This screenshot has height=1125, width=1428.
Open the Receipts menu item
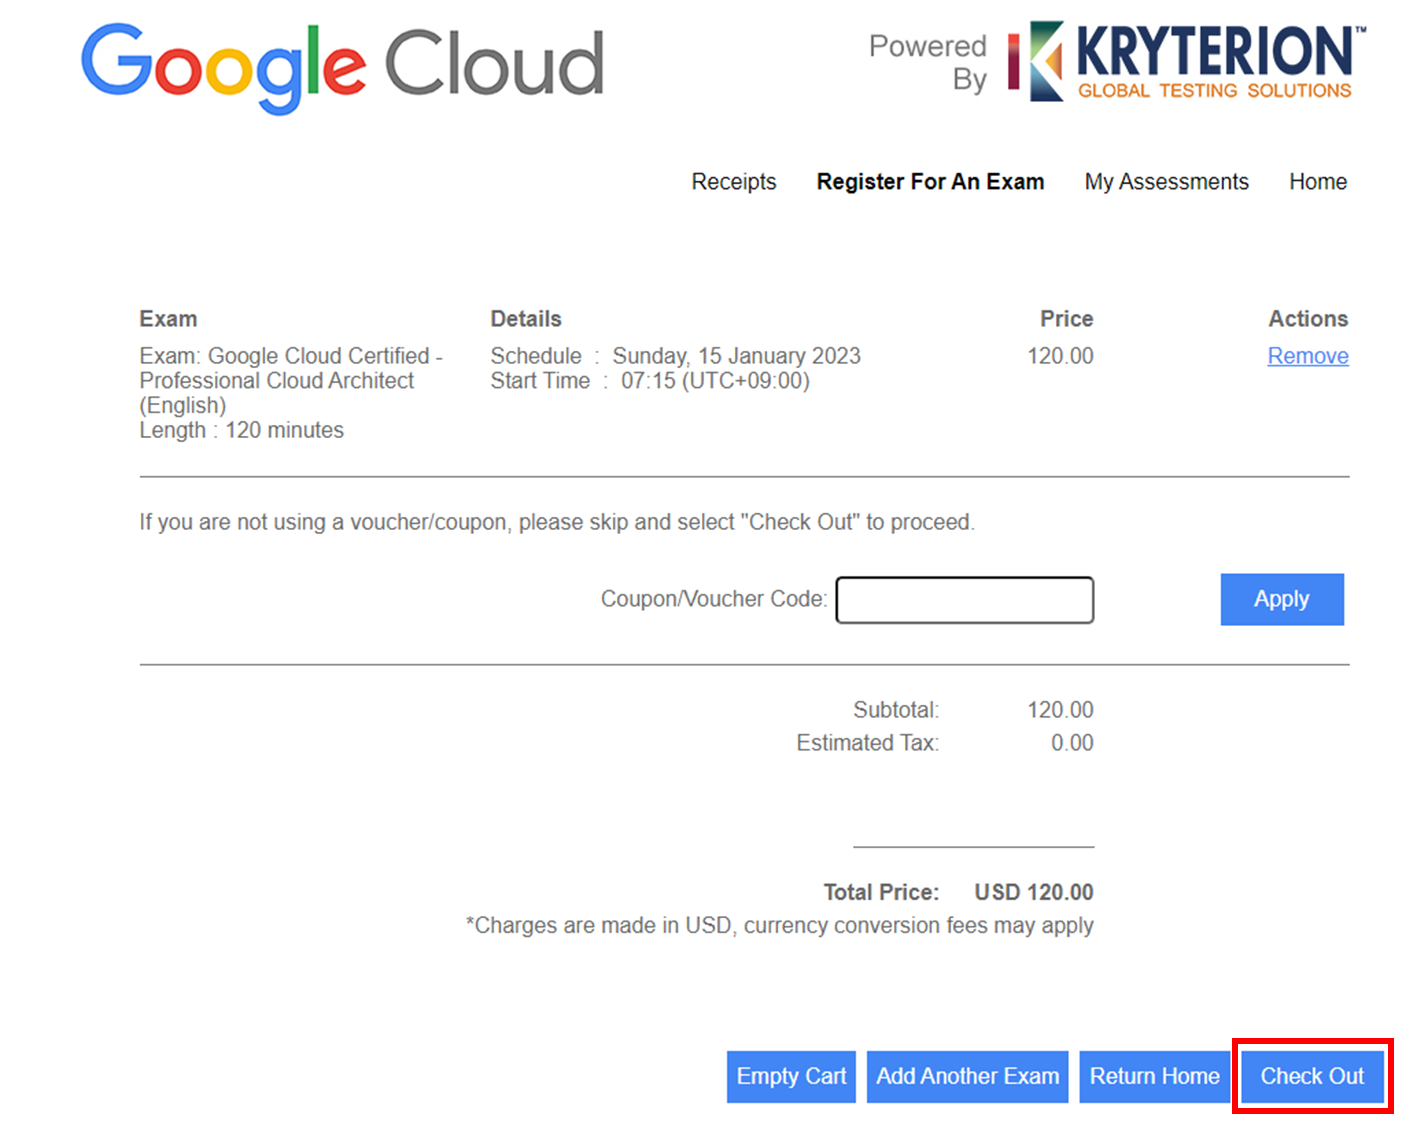734,182
